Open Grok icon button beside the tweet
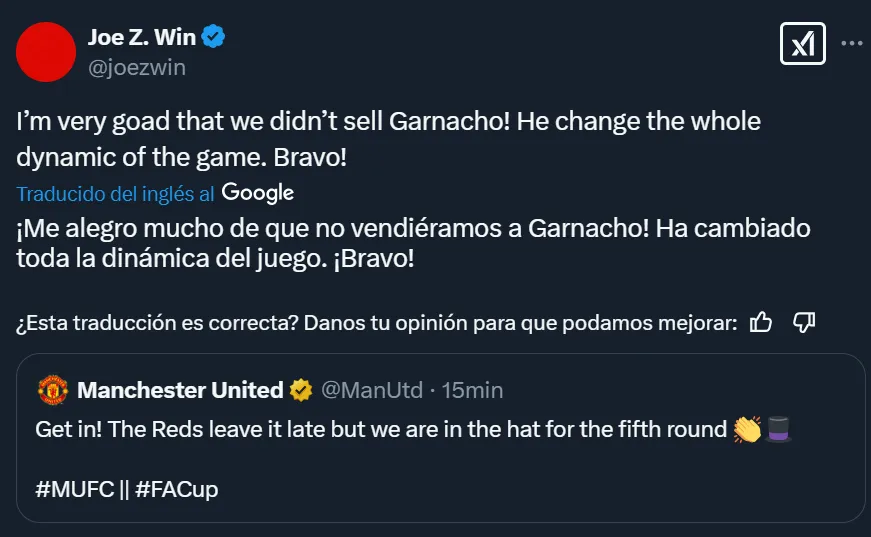The image size is (871, 537). [802, 44]
